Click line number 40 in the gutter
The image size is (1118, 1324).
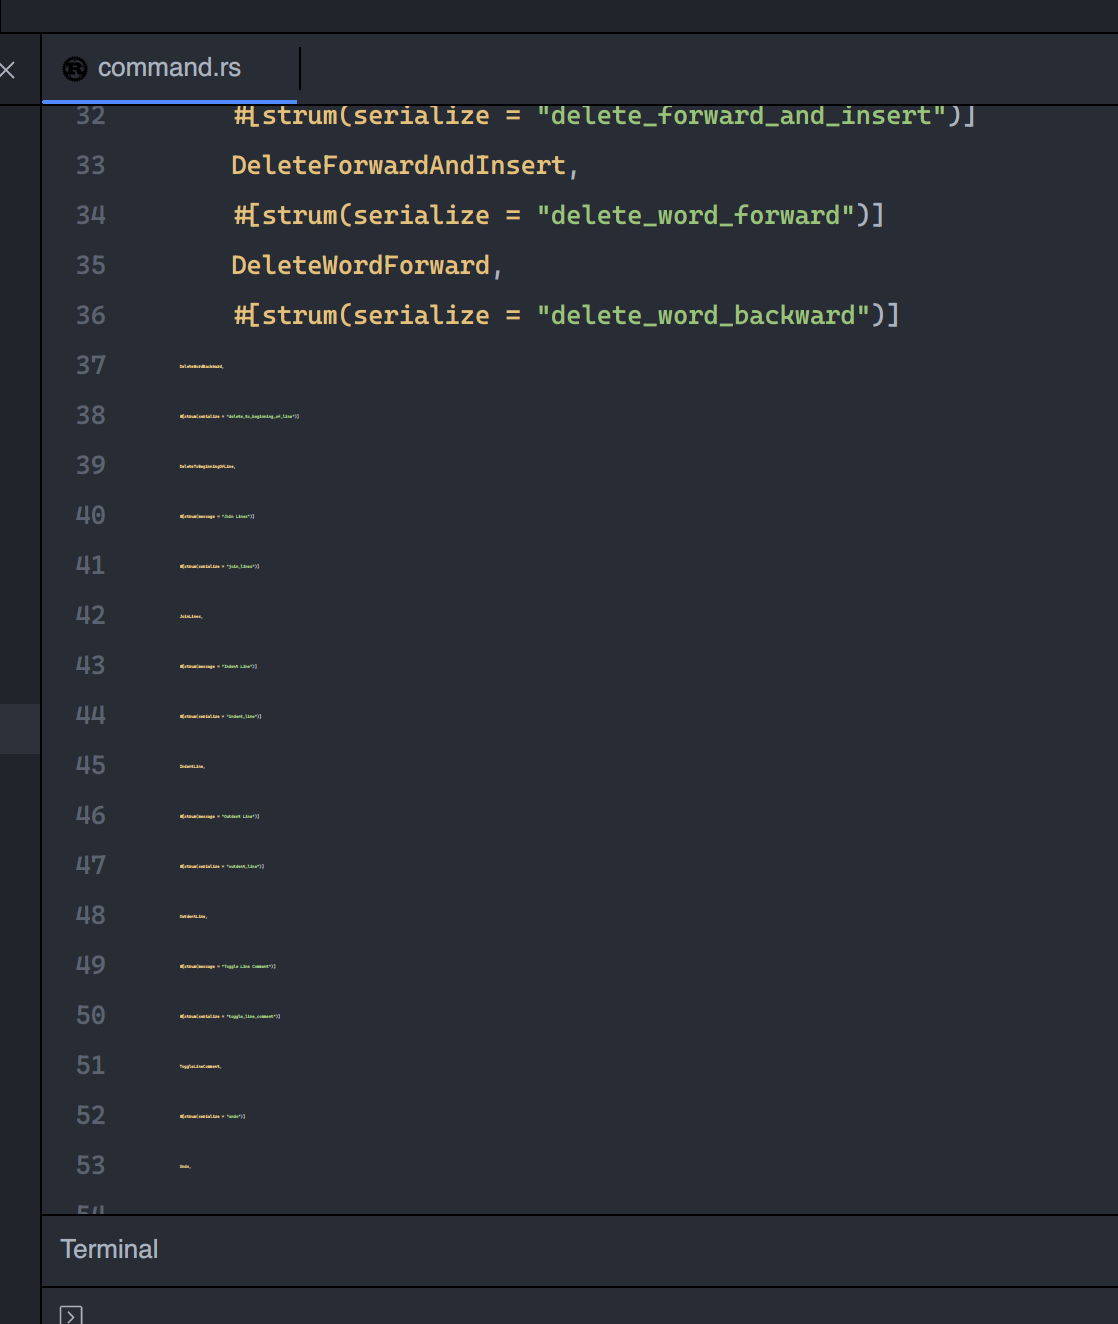click(90, 514)
